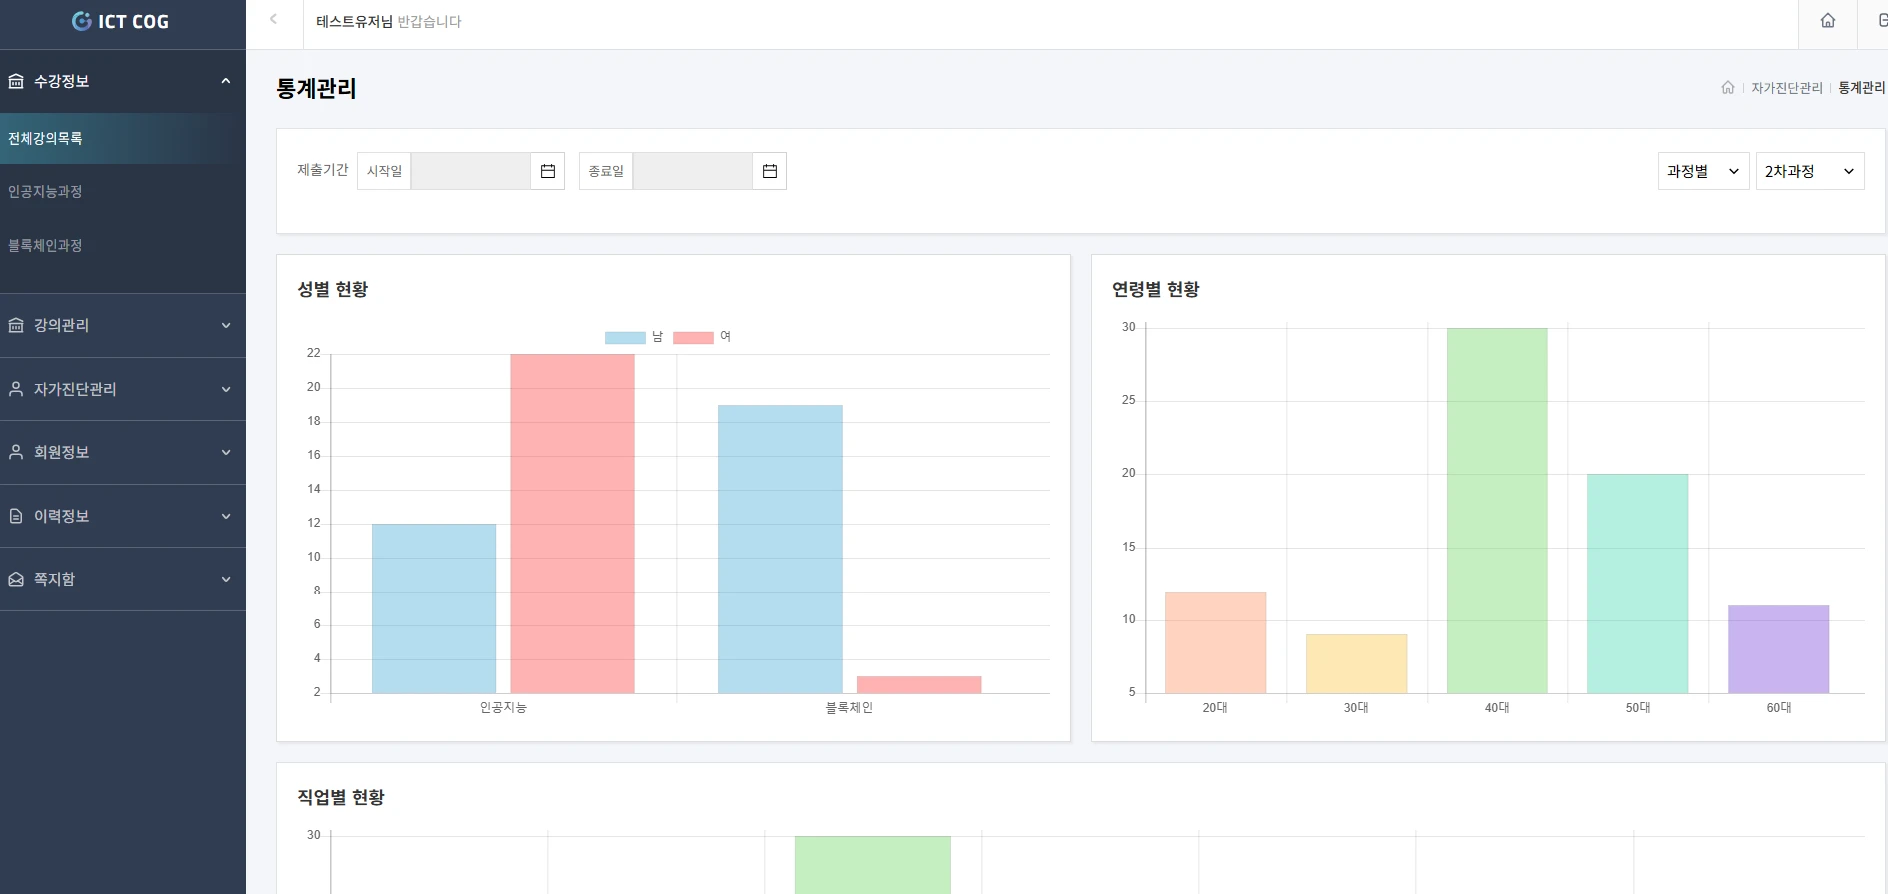The width and height of the screenshot is (1888, 894).
Task: Click the pink 여 bar for 블록체인
Action: [x=919, y=685]
